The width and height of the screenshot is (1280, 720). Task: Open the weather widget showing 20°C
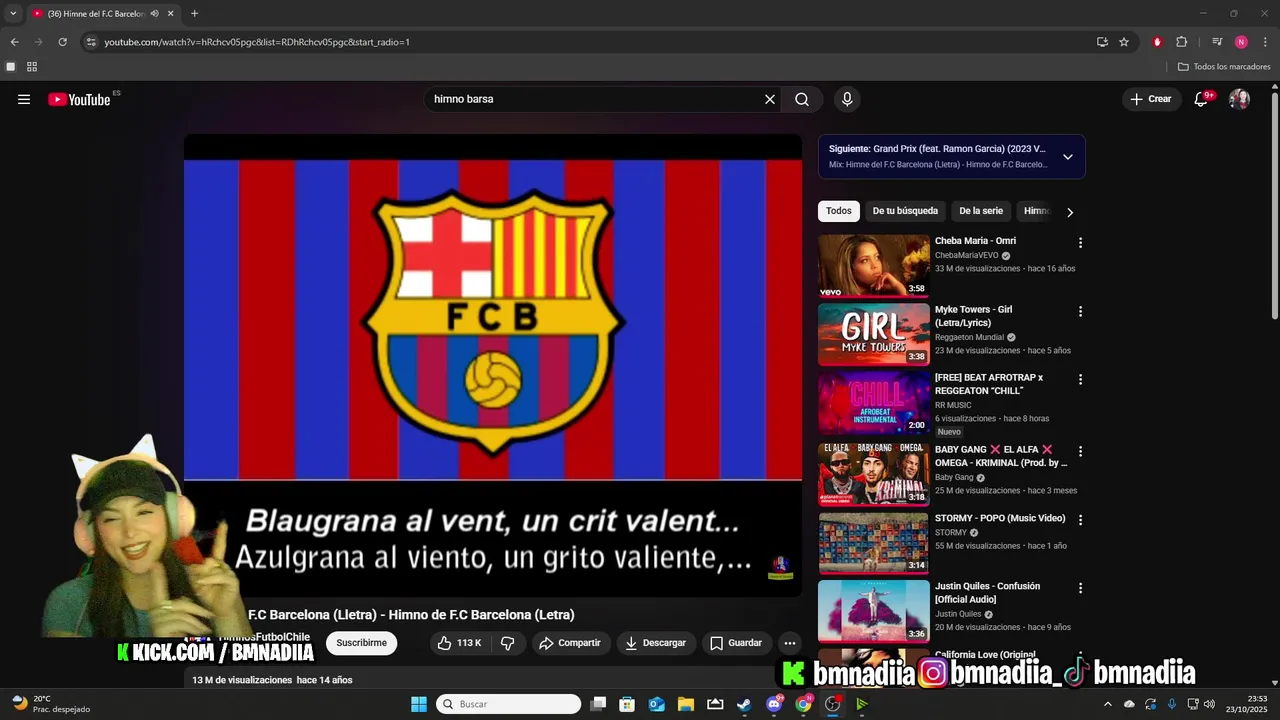pyautogui.click(x=50, y=704)
